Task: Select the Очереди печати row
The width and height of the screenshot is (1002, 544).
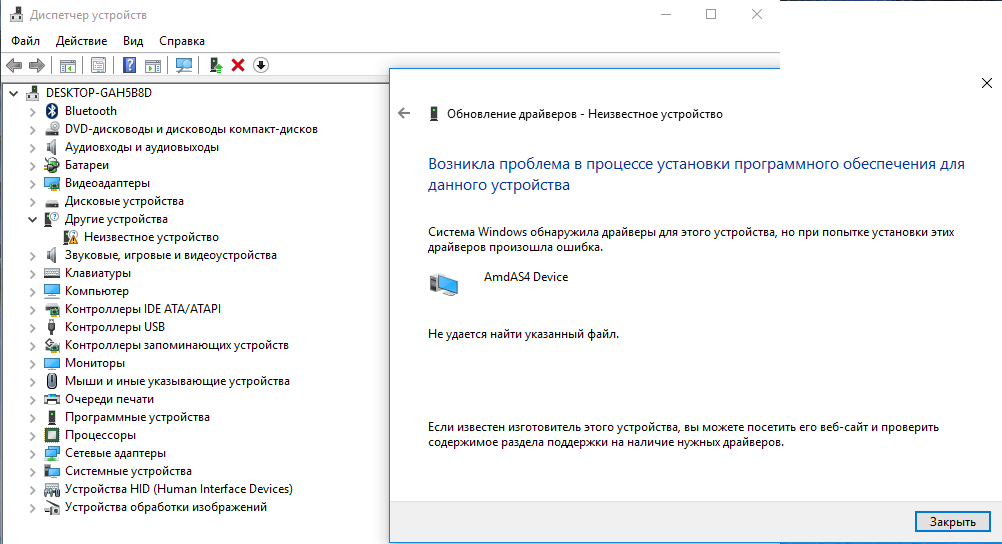Action: coord(109,399)
